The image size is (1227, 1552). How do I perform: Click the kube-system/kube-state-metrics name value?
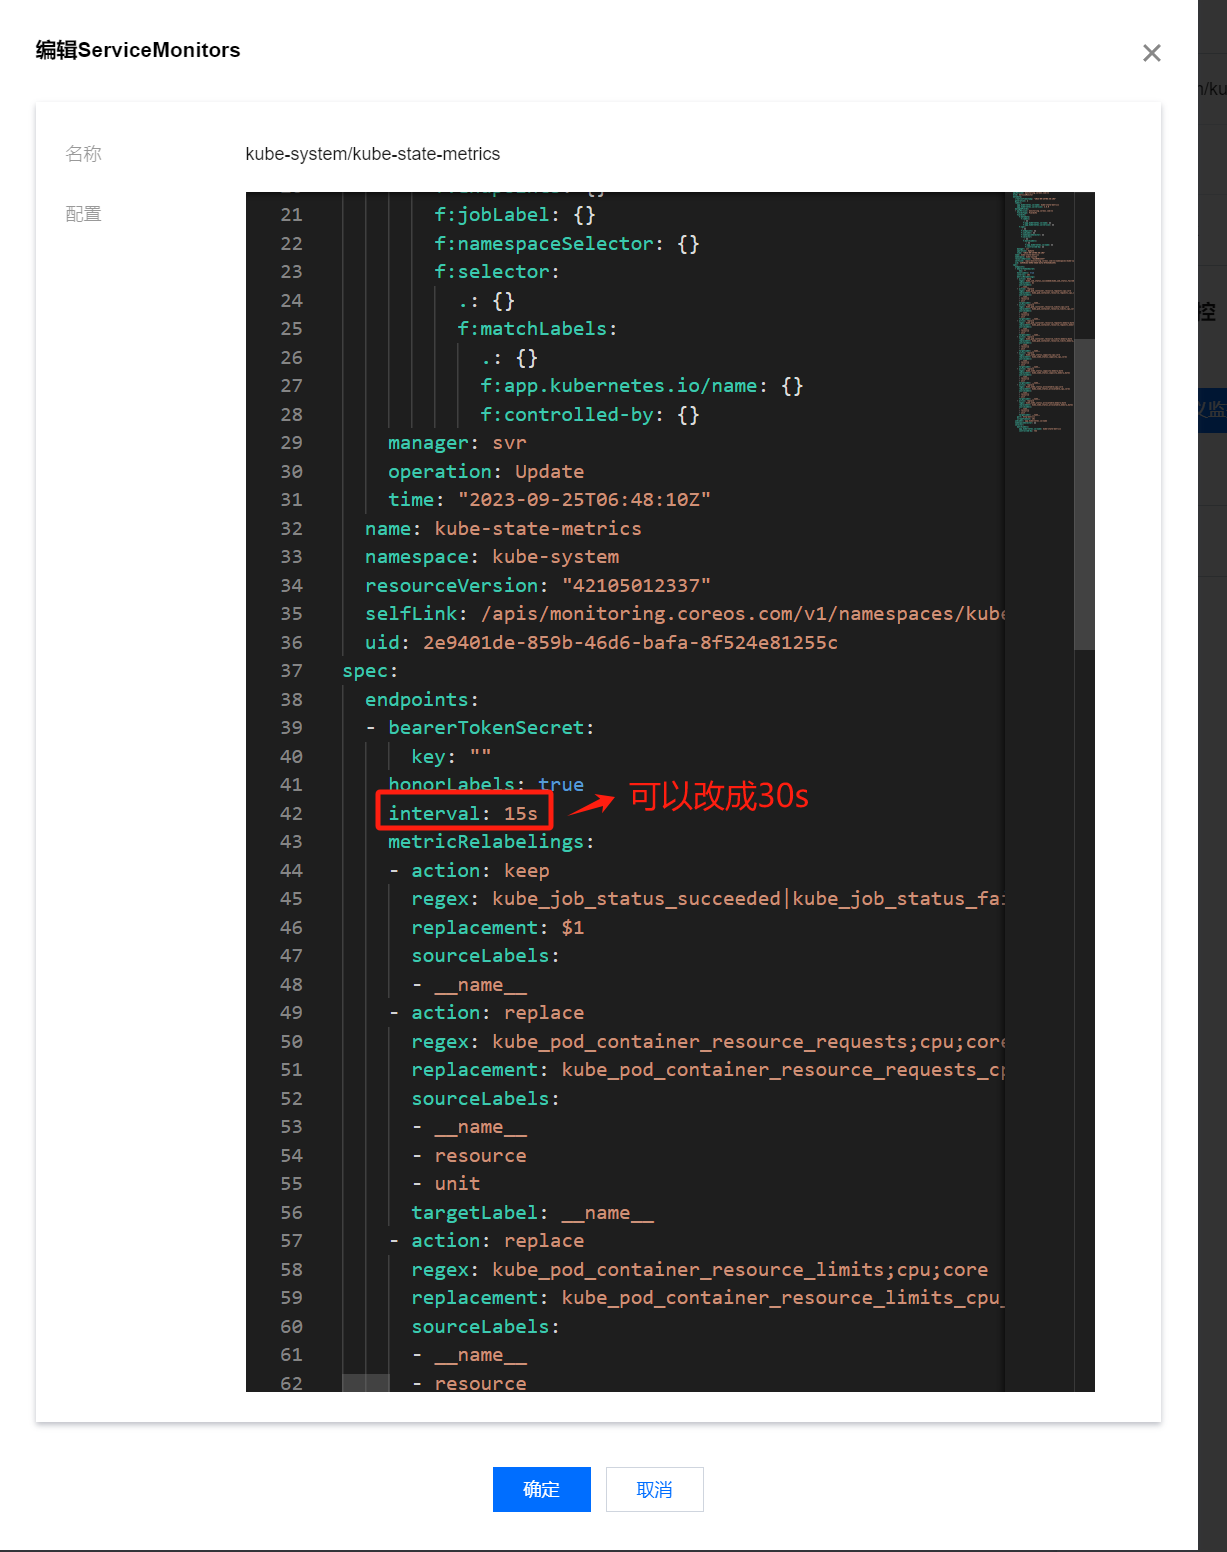372,154
